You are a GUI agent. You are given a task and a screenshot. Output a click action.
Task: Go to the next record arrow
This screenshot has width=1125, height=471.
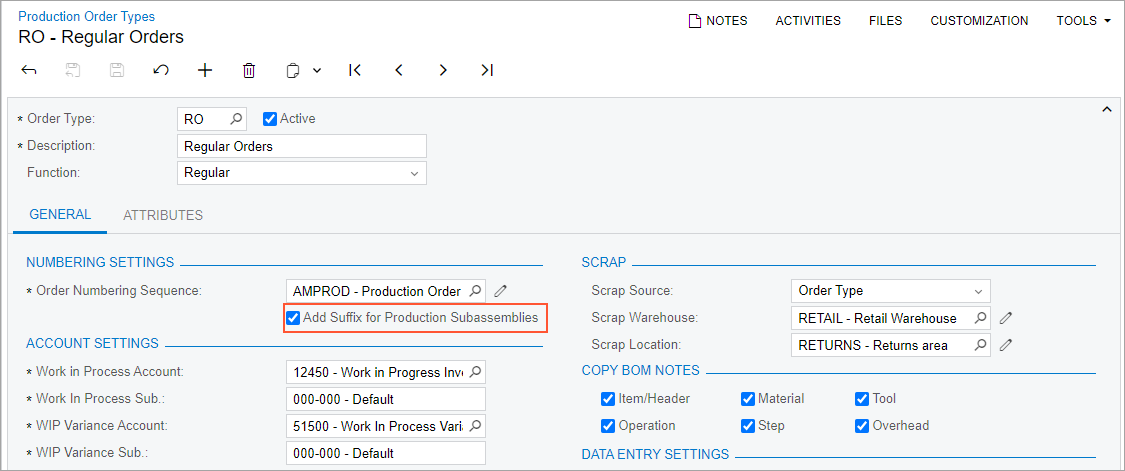(443, 70)
